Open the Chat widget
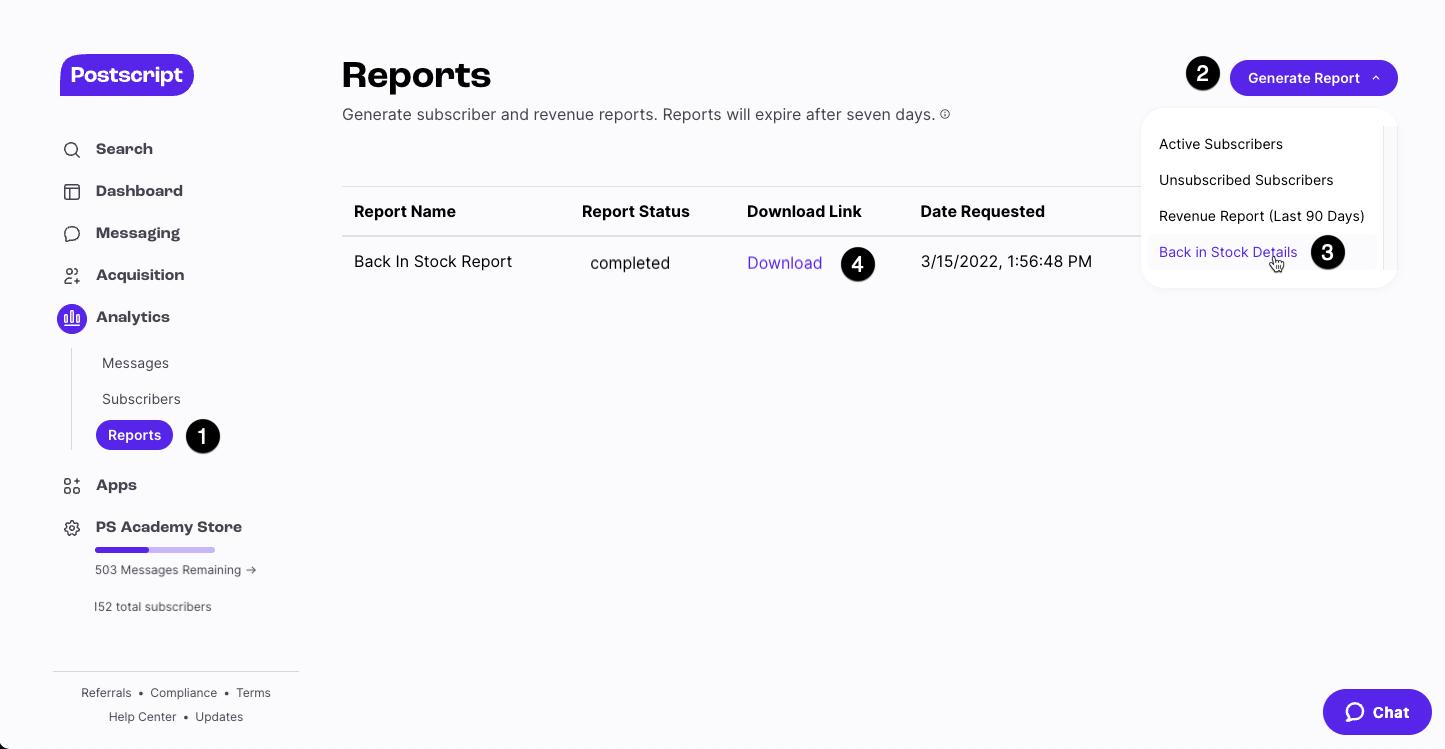The height and width of the screenshot is (749, 1445). [1377, 712]
